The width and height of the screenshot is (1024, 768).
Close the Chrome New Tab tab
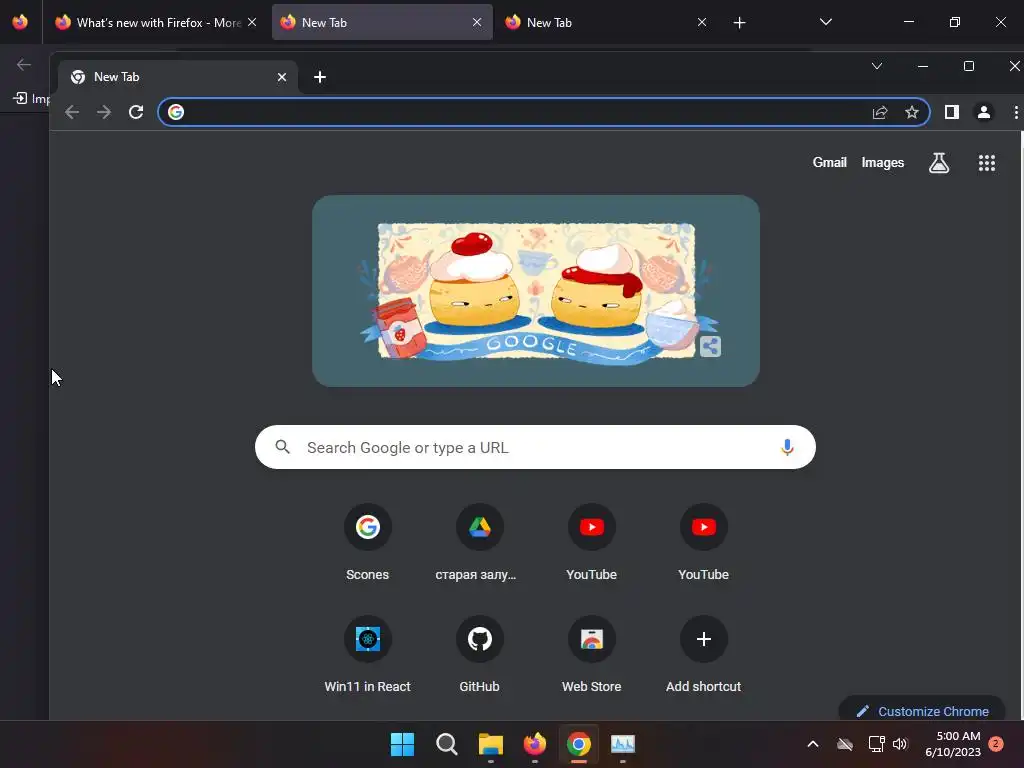tap(282, 77)
